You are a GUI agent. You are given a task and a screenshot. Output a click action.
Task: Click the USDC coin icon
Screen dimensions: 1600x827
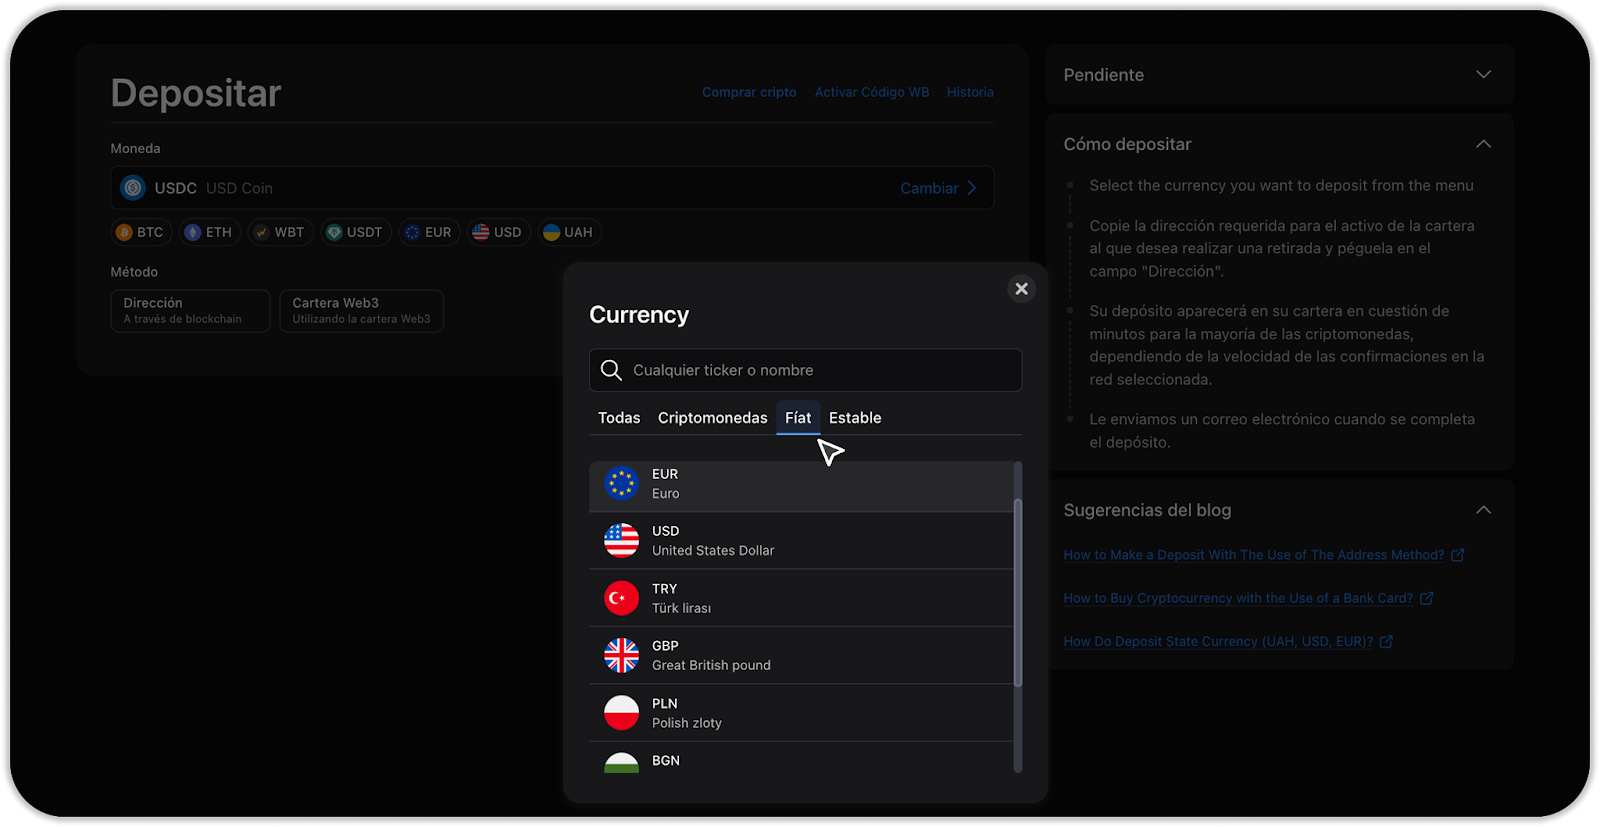pyautogui.click(x=133, y=188)
